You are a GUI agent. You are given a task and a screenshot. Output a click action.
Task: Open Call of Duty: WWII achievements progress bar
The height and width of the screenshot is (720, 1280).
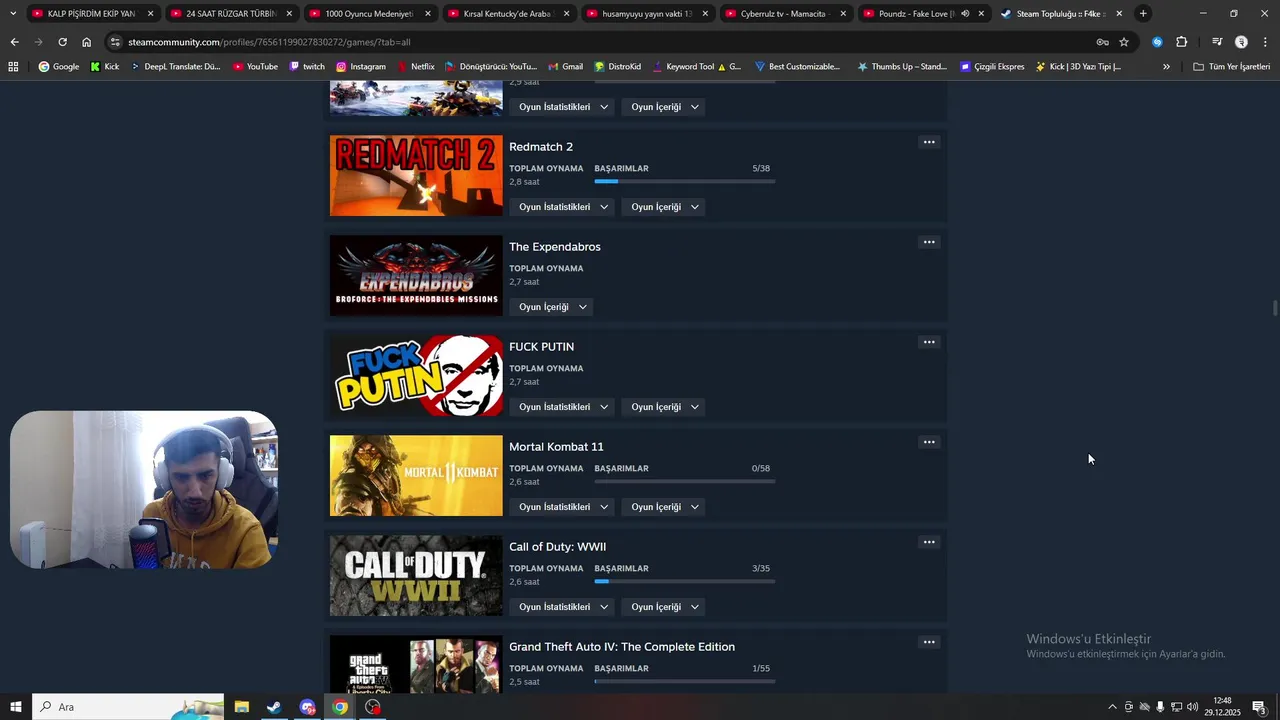coord(684,581)
